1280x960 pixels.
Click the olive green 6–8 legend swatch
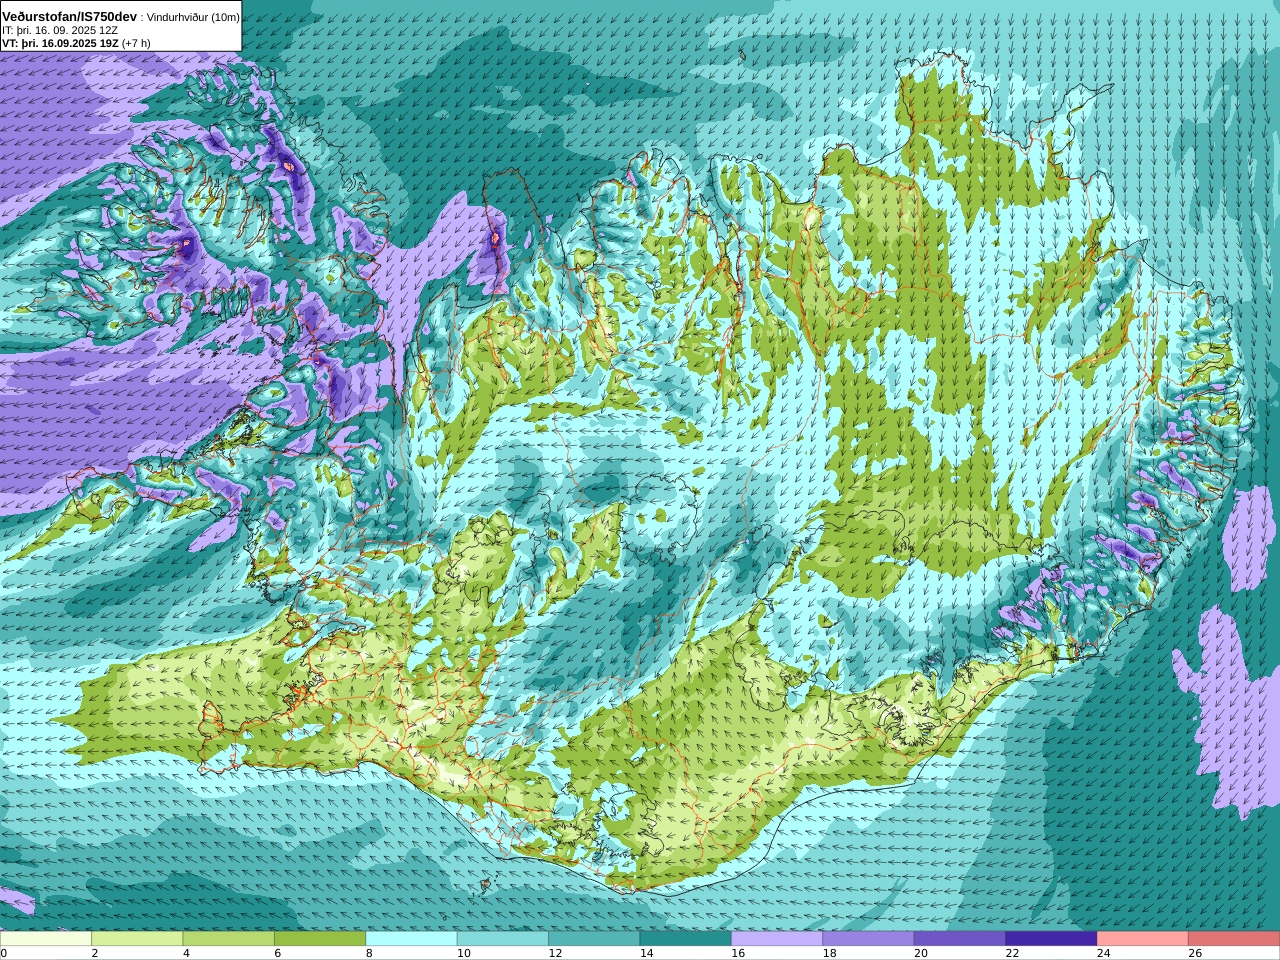[x=320, y=939]
